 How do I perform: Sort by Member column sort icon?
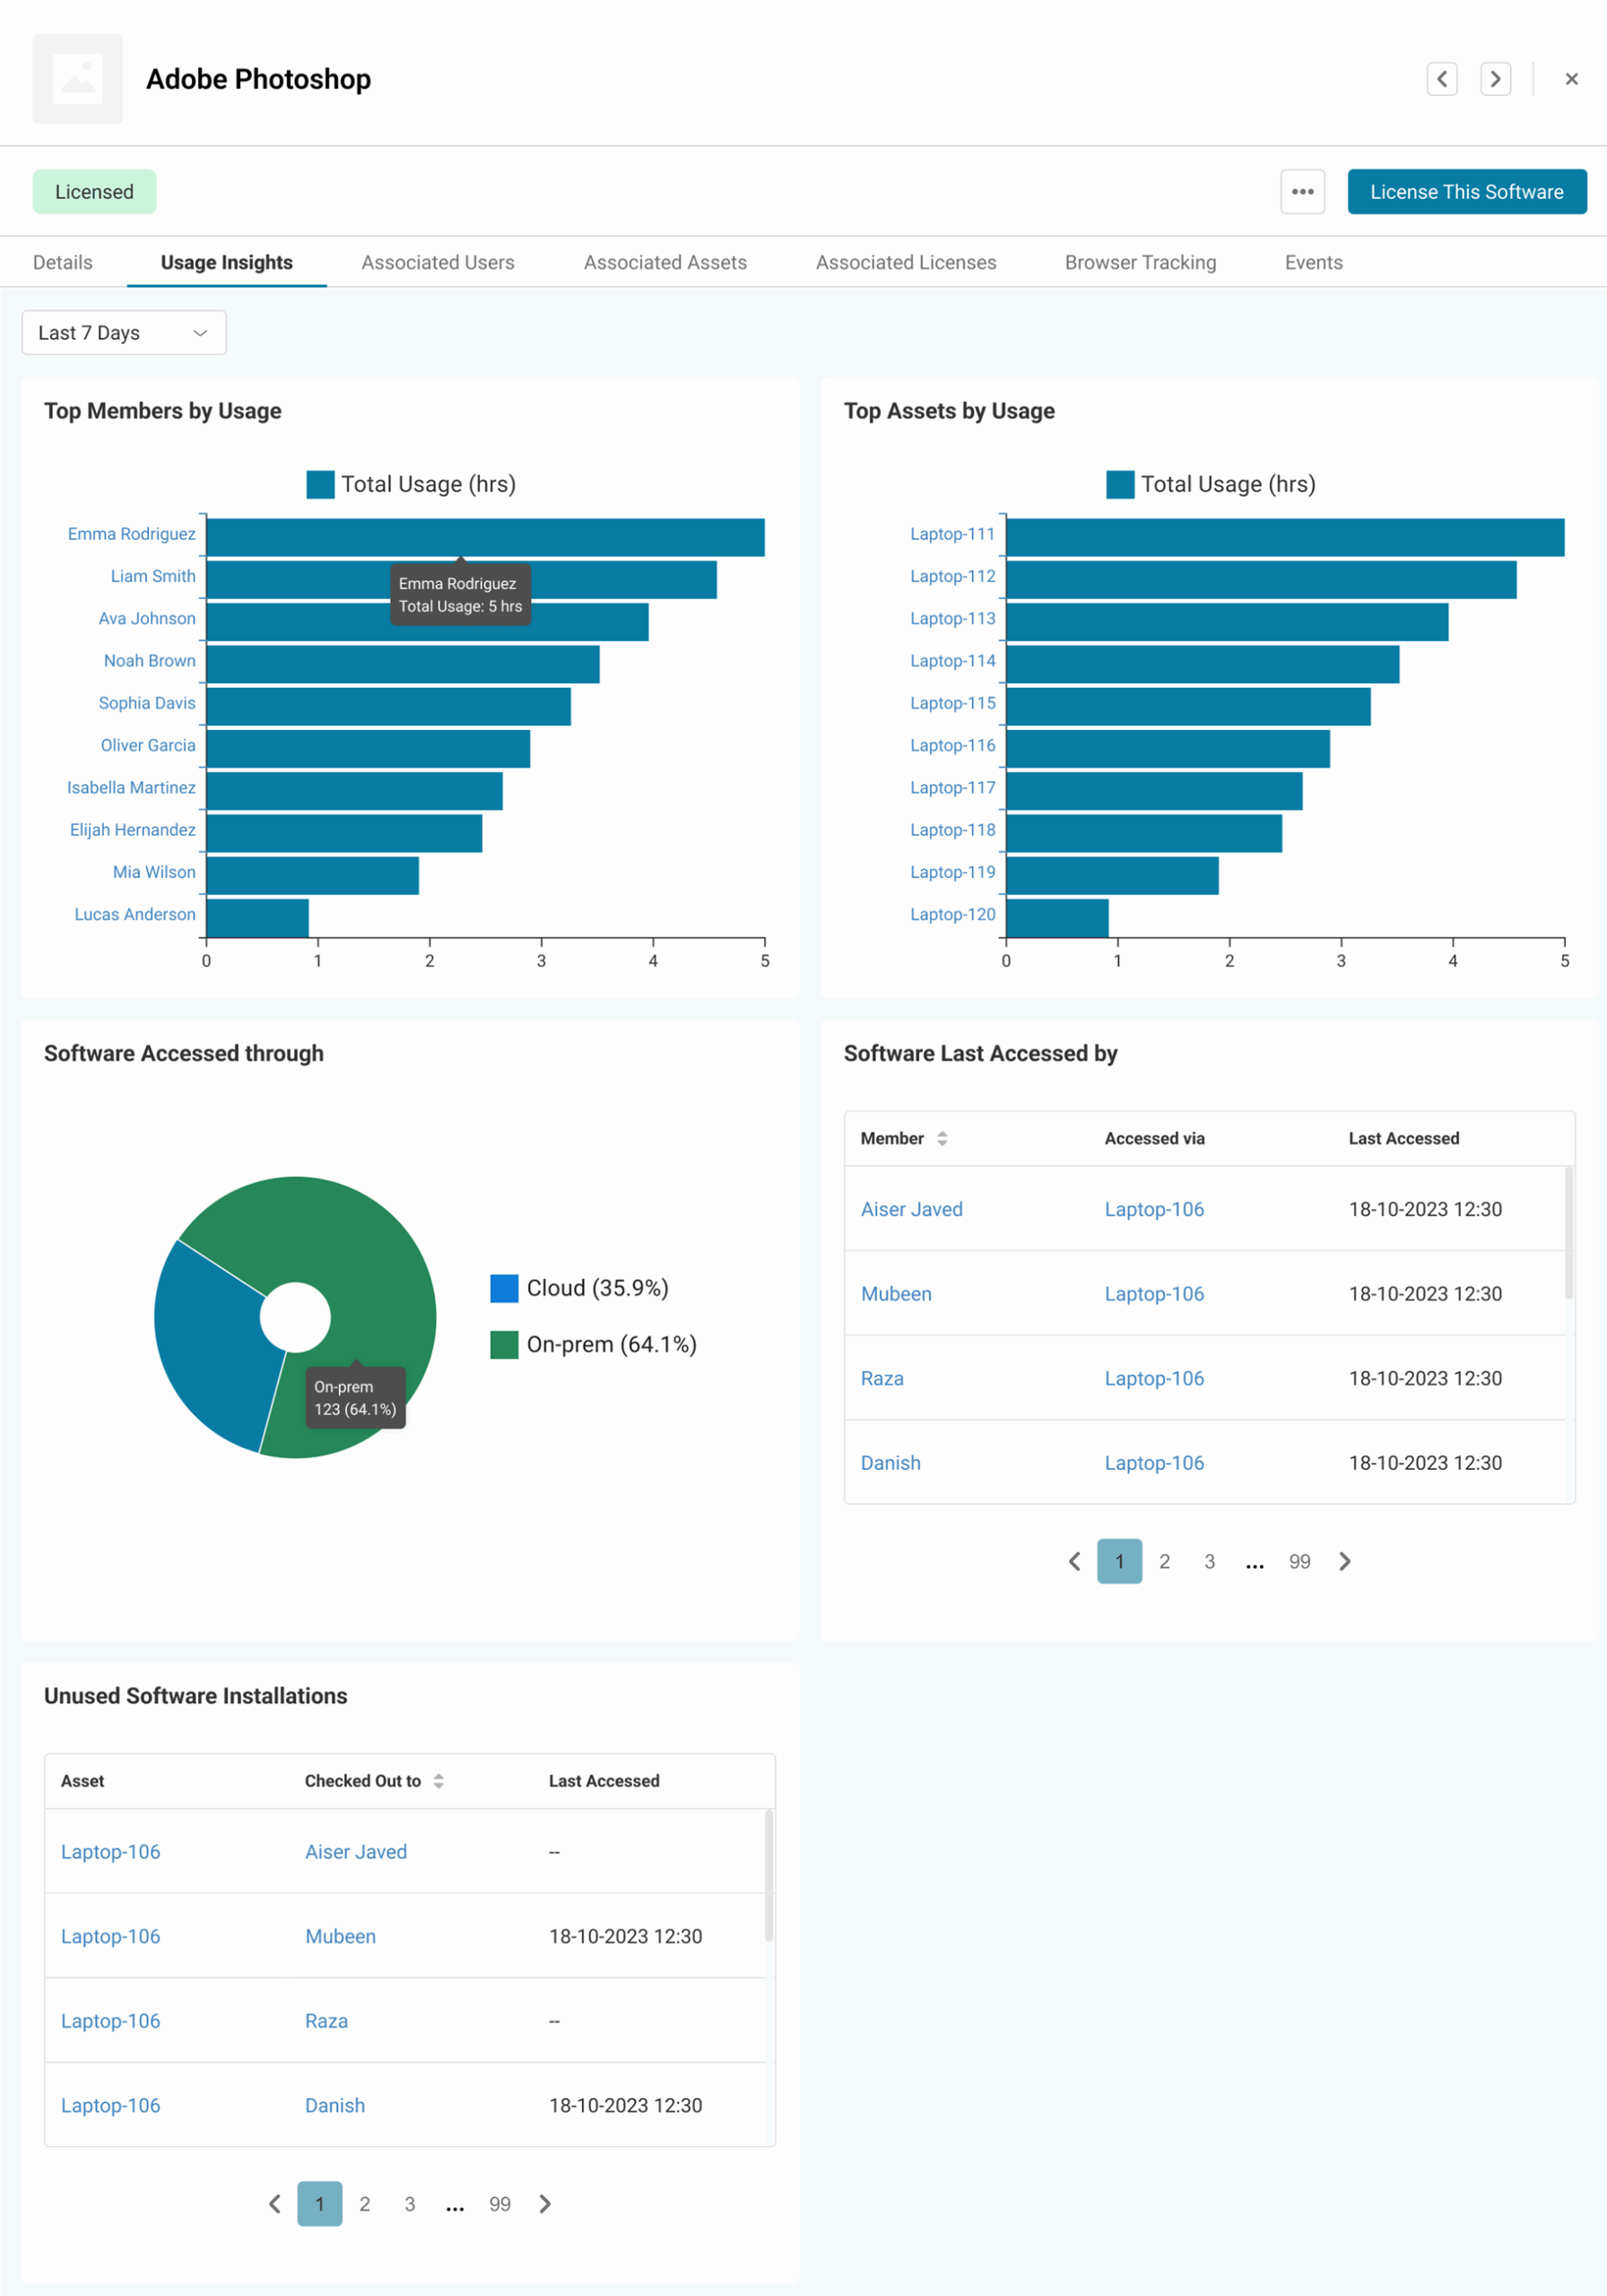(942, 1139)
